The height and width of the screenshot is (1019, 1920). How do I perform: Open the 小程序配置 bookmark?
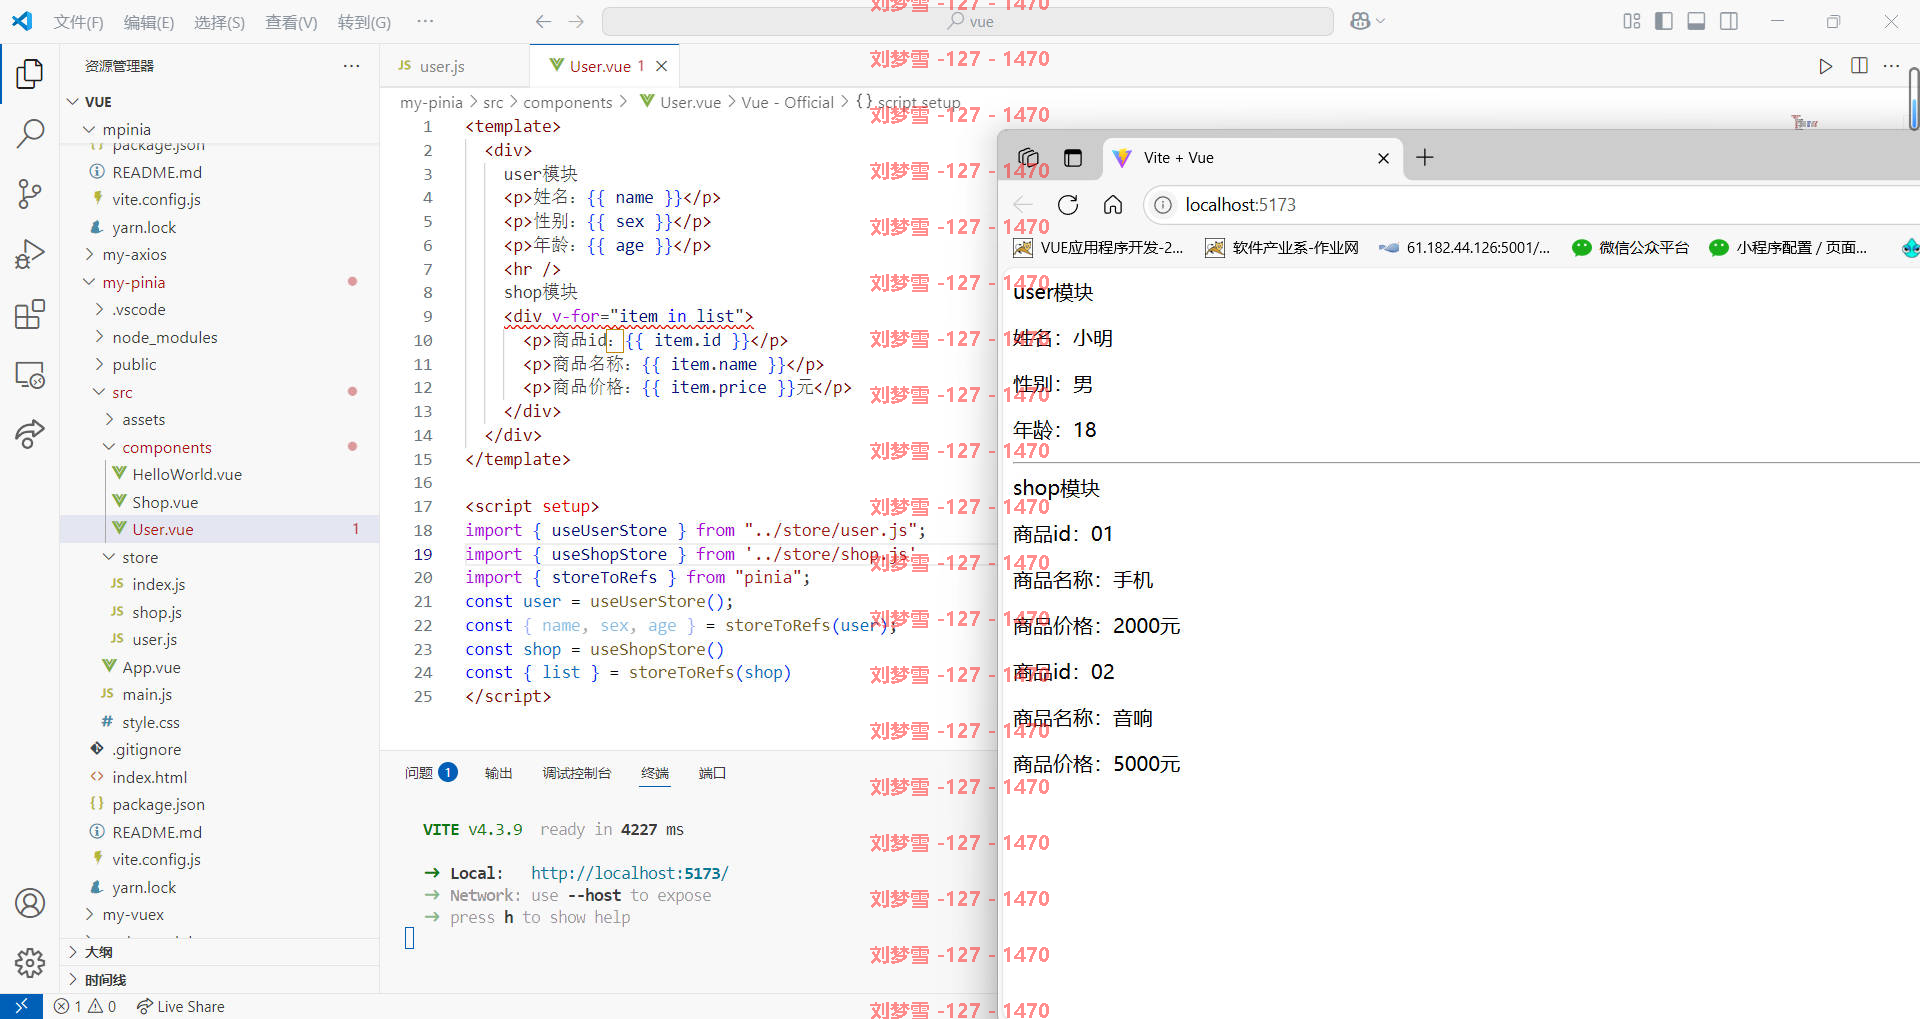coord(1788,248)
